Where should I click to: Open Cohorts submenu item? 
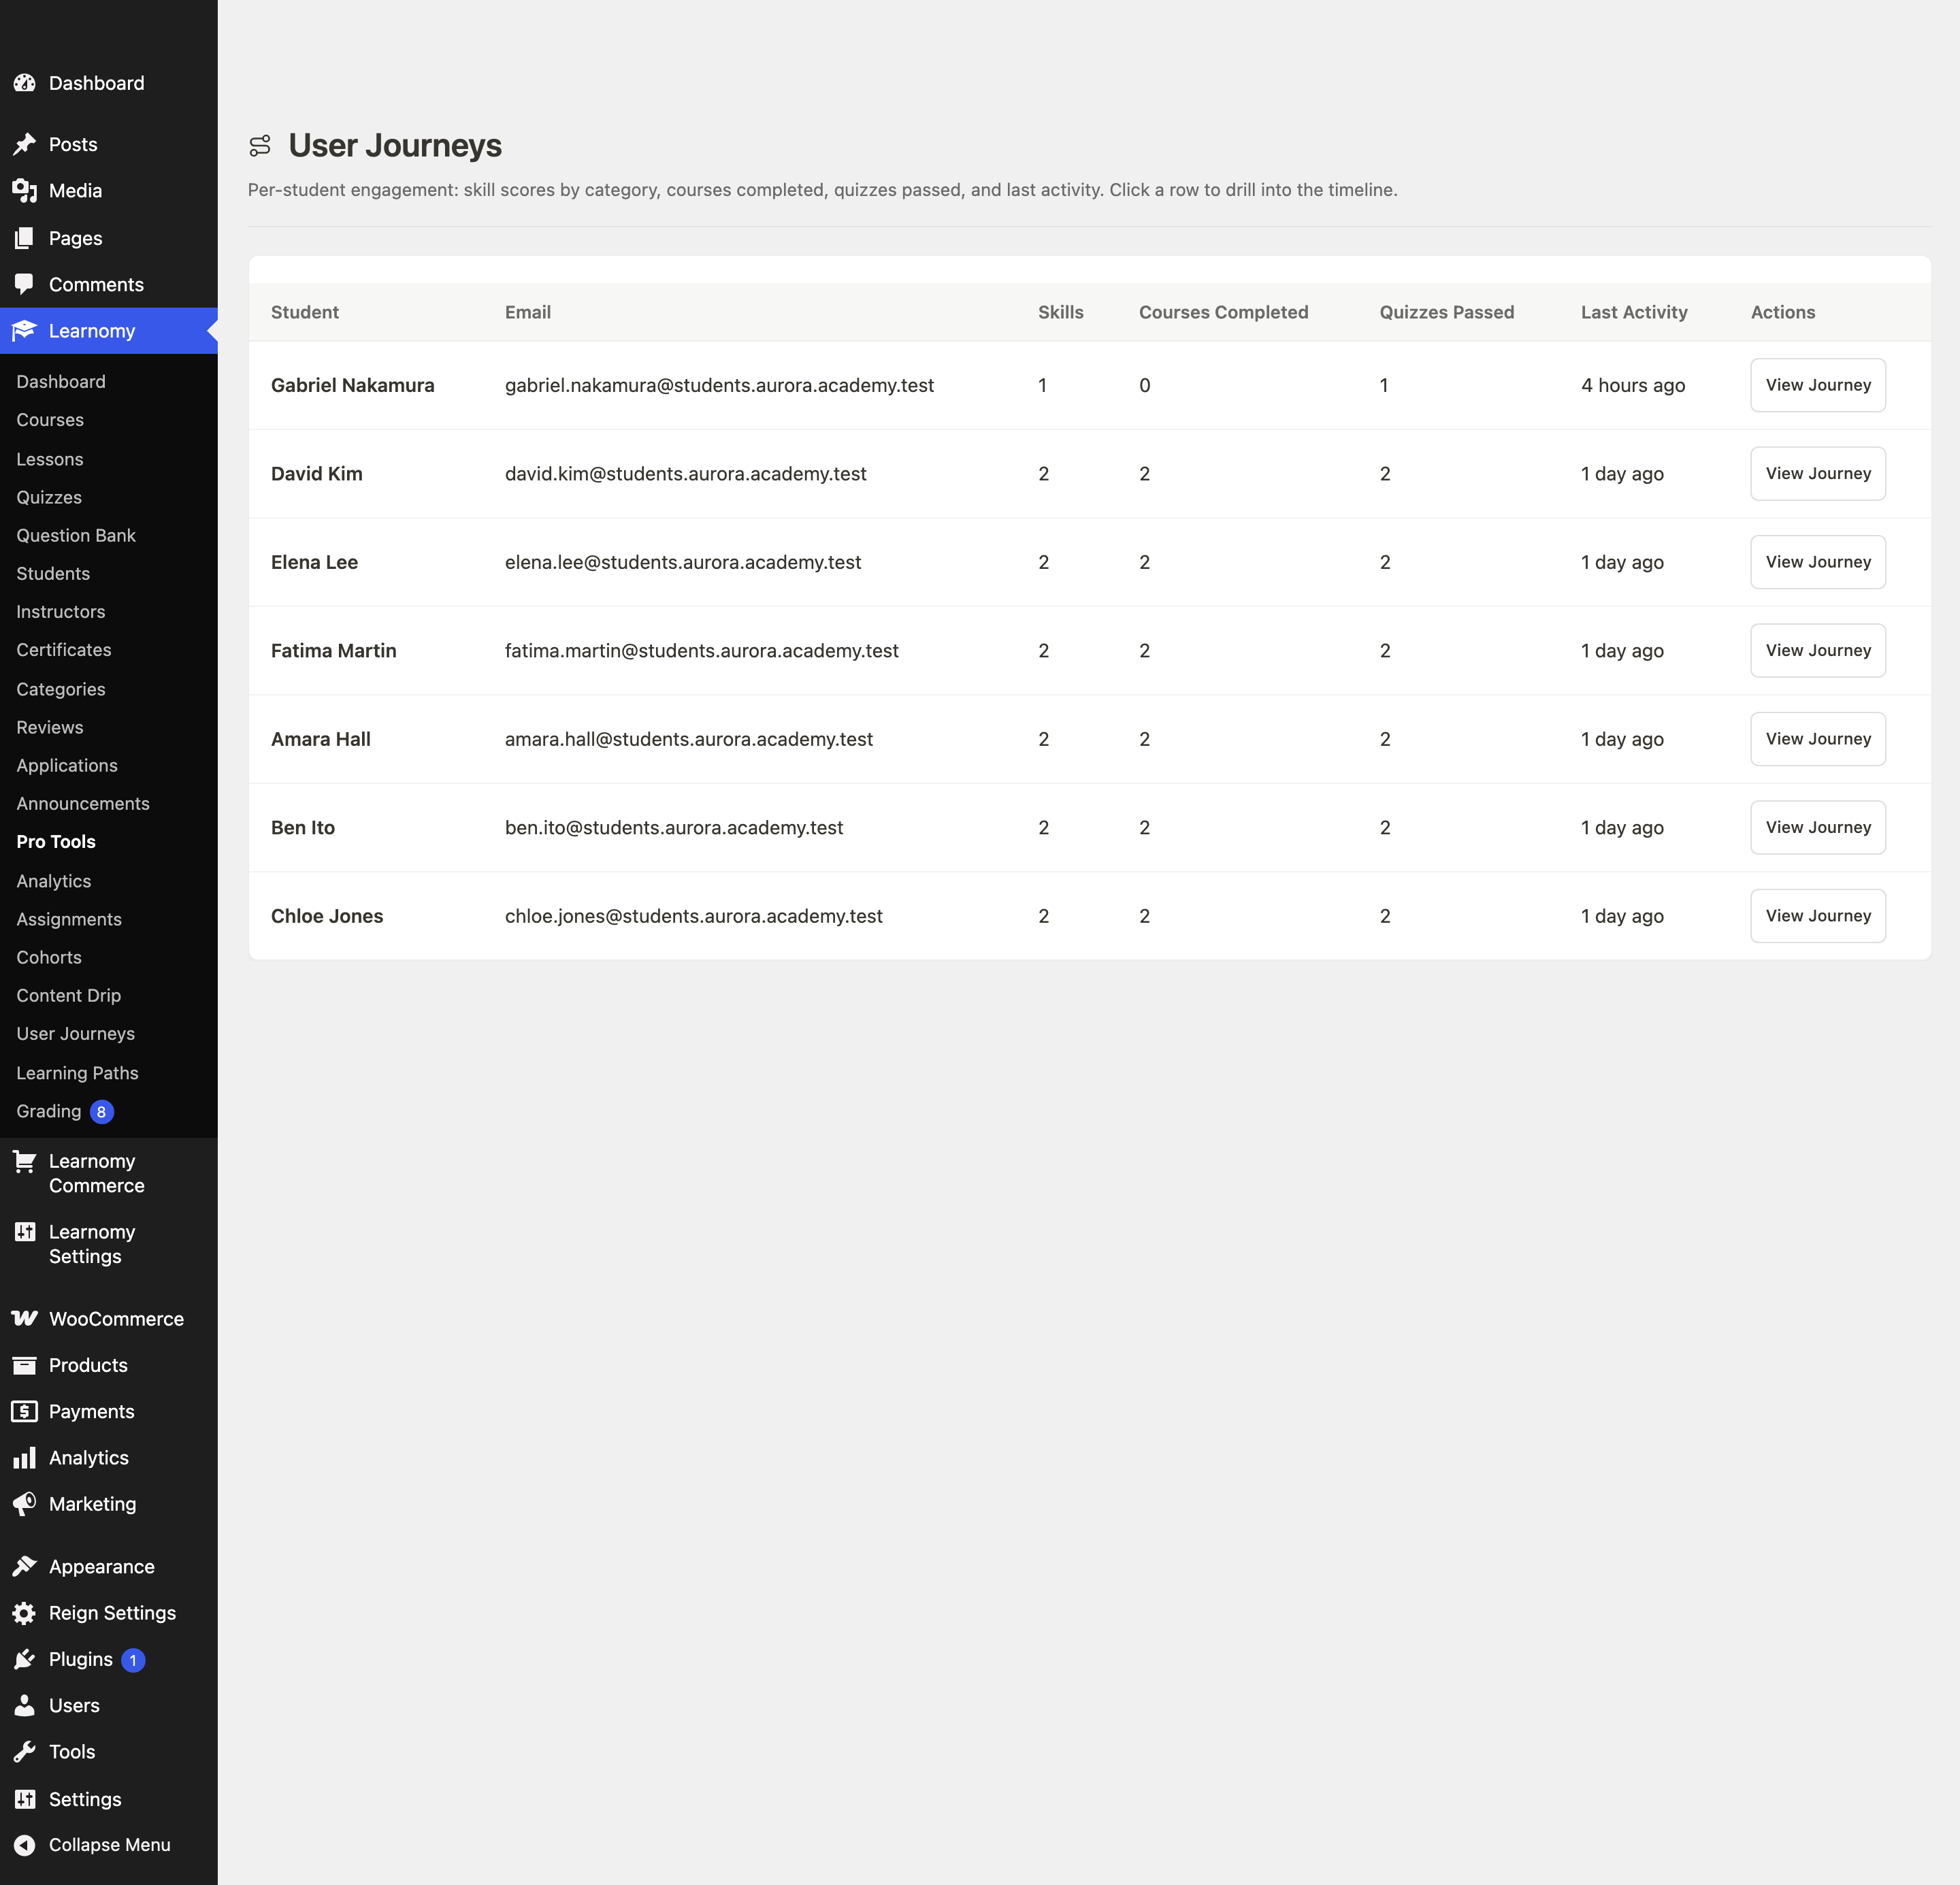click(x=49, y=957)
